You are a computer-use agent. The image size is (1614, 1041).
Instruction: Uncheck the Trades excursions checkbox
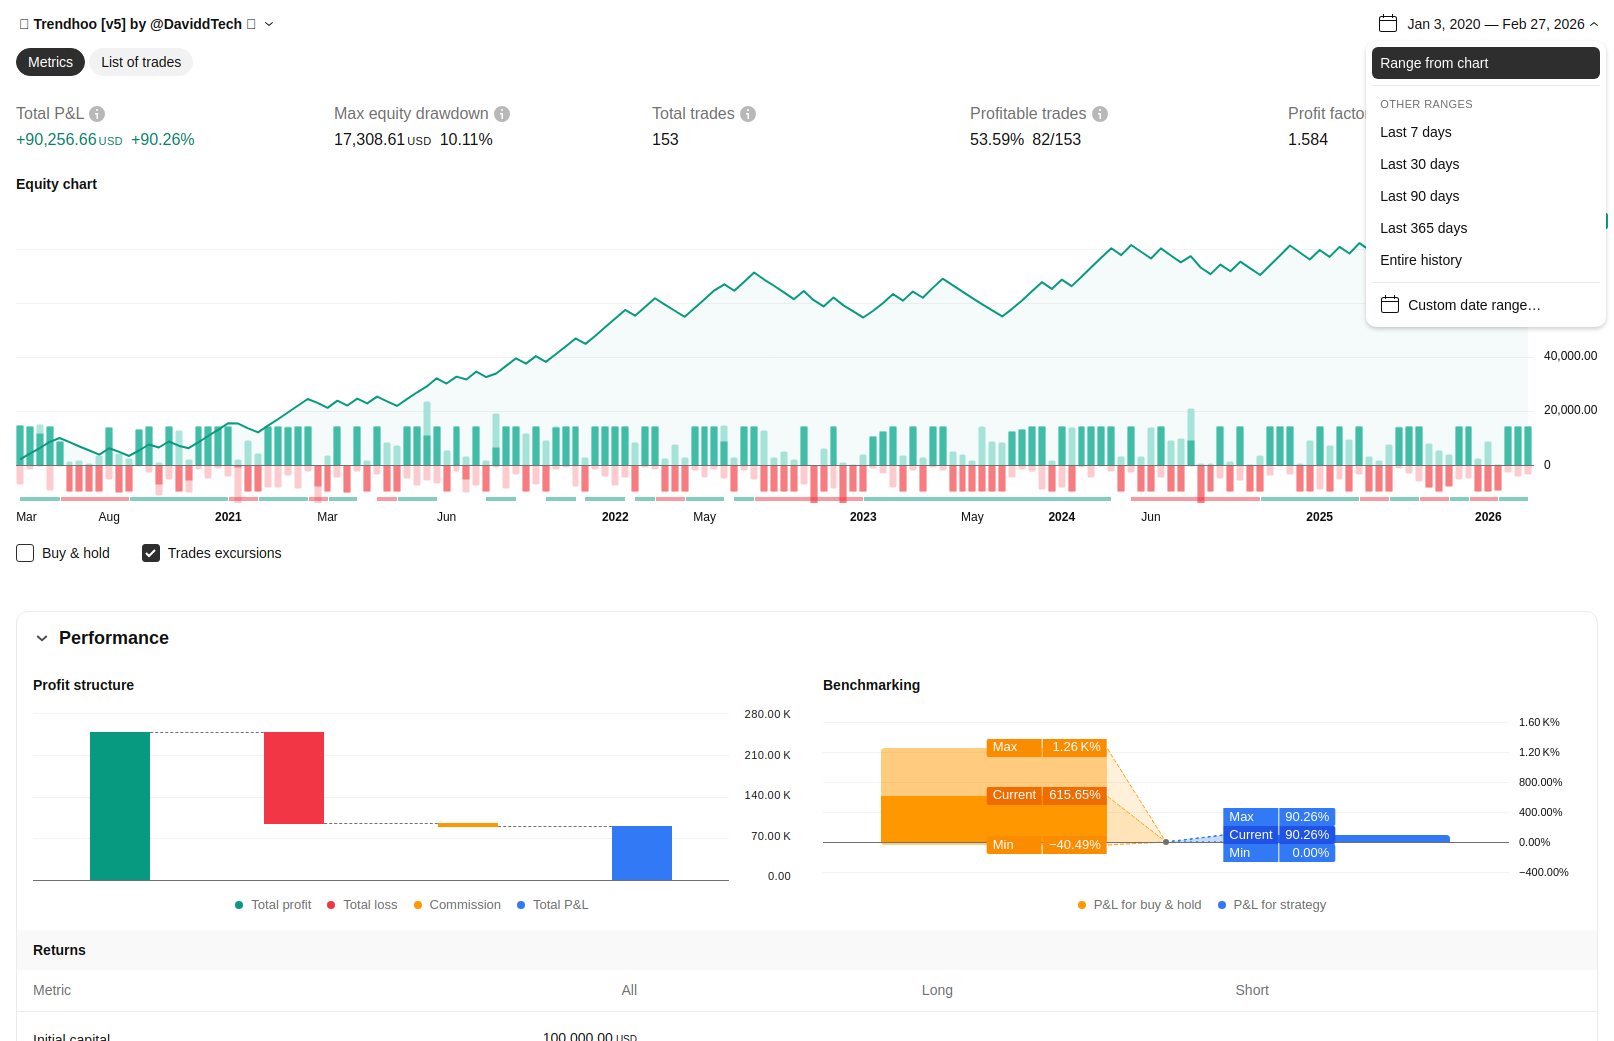151,553
